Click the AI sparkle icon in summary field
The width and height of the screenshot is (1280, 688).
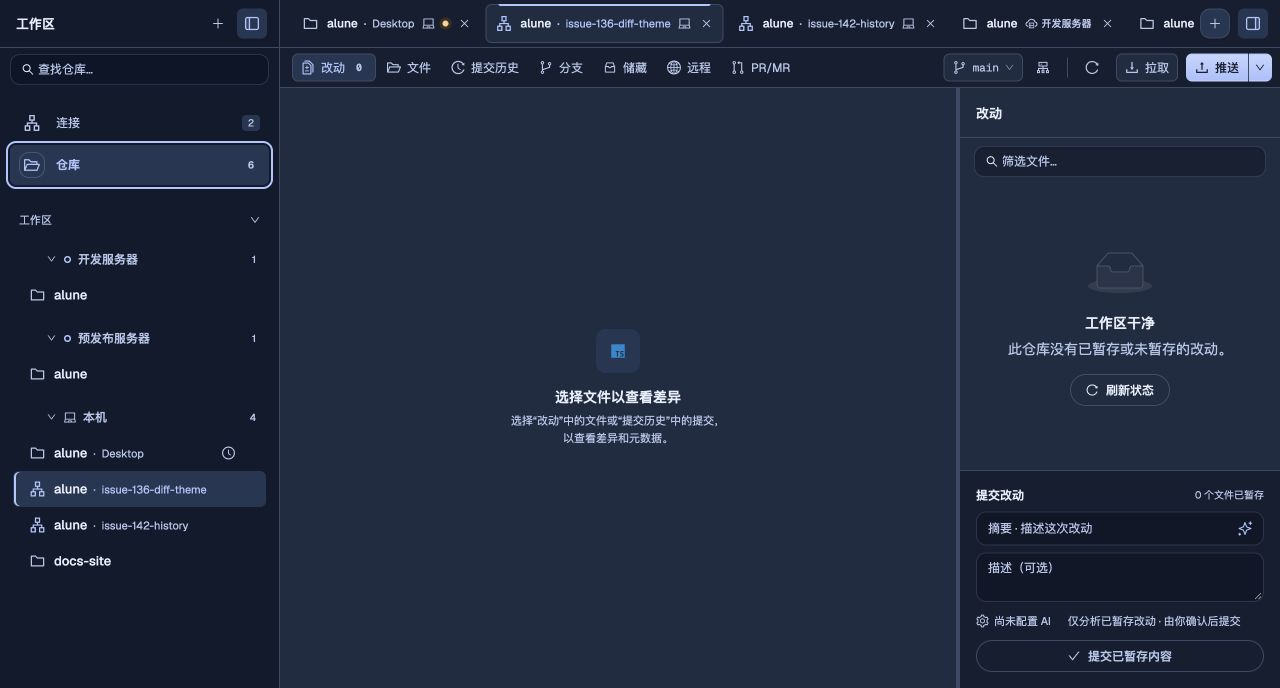coord(1245,528)
